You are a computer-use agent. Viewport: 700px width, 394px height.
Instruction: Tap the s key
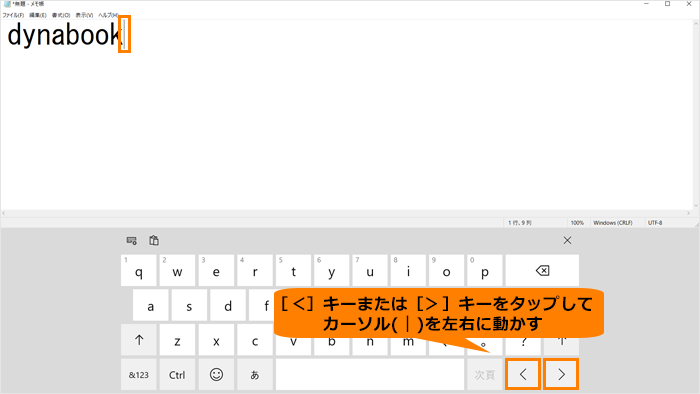click(189, 305)
